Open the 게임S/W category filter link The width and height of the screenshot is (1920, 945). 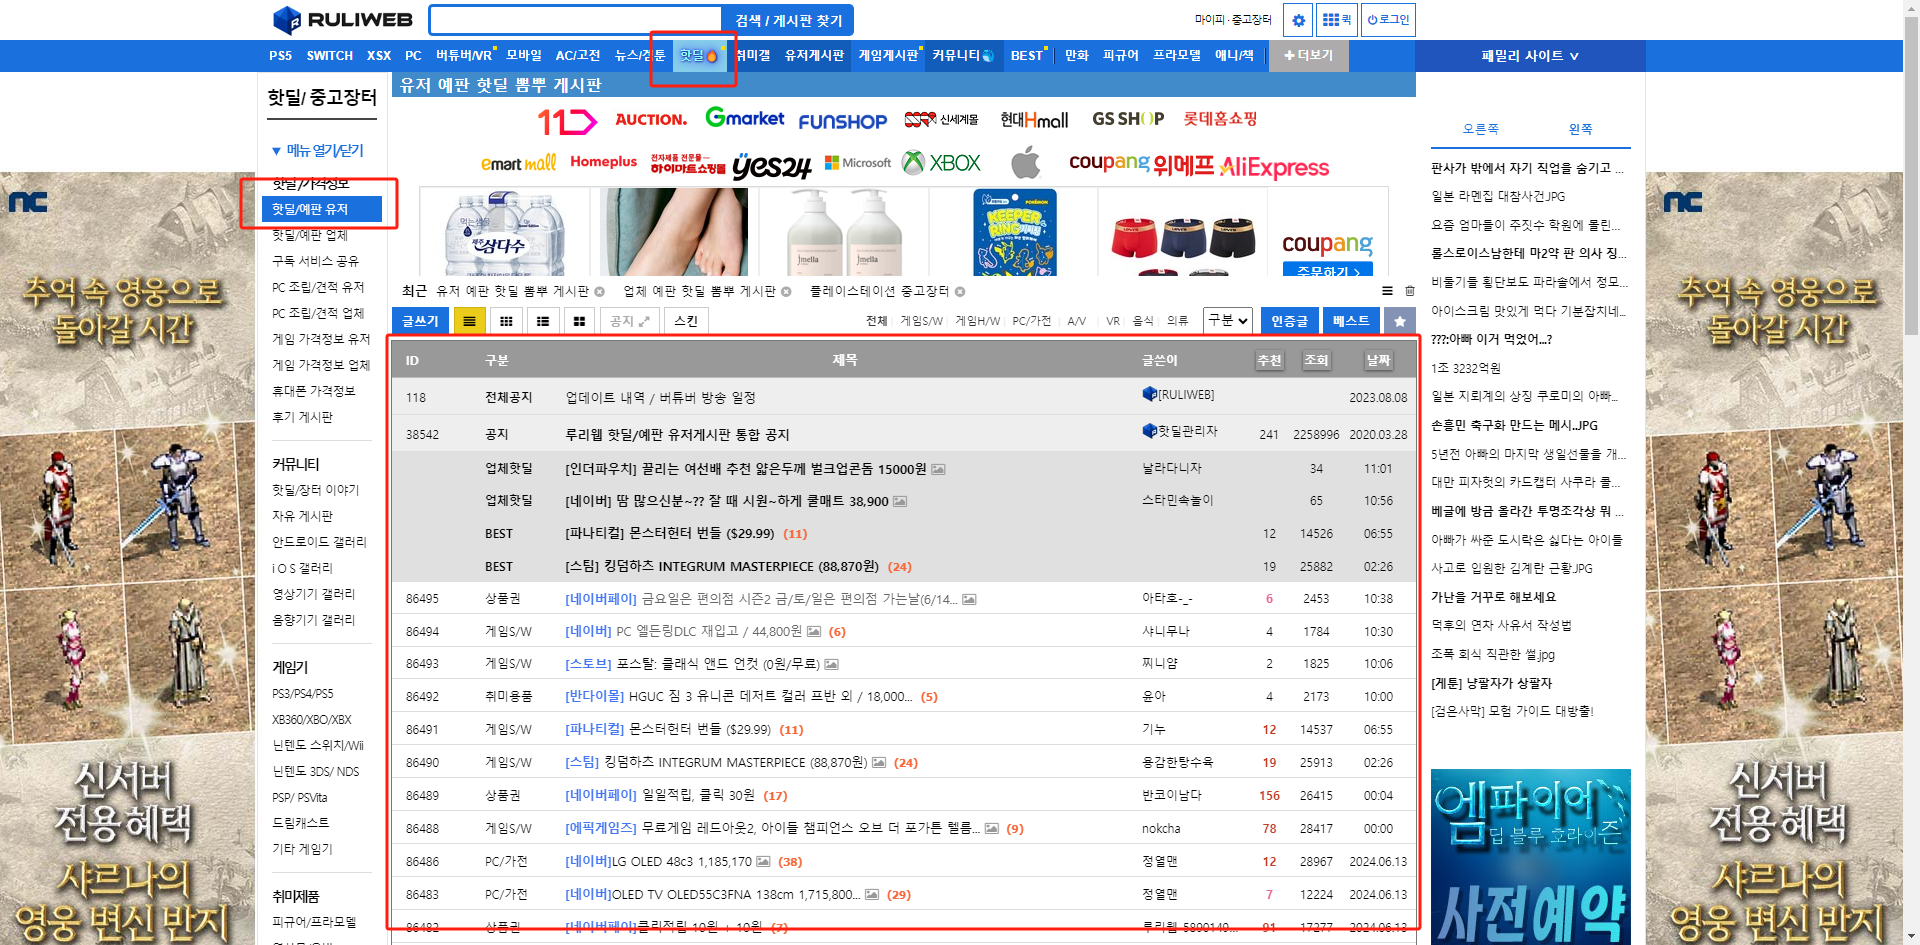[921, 321]
